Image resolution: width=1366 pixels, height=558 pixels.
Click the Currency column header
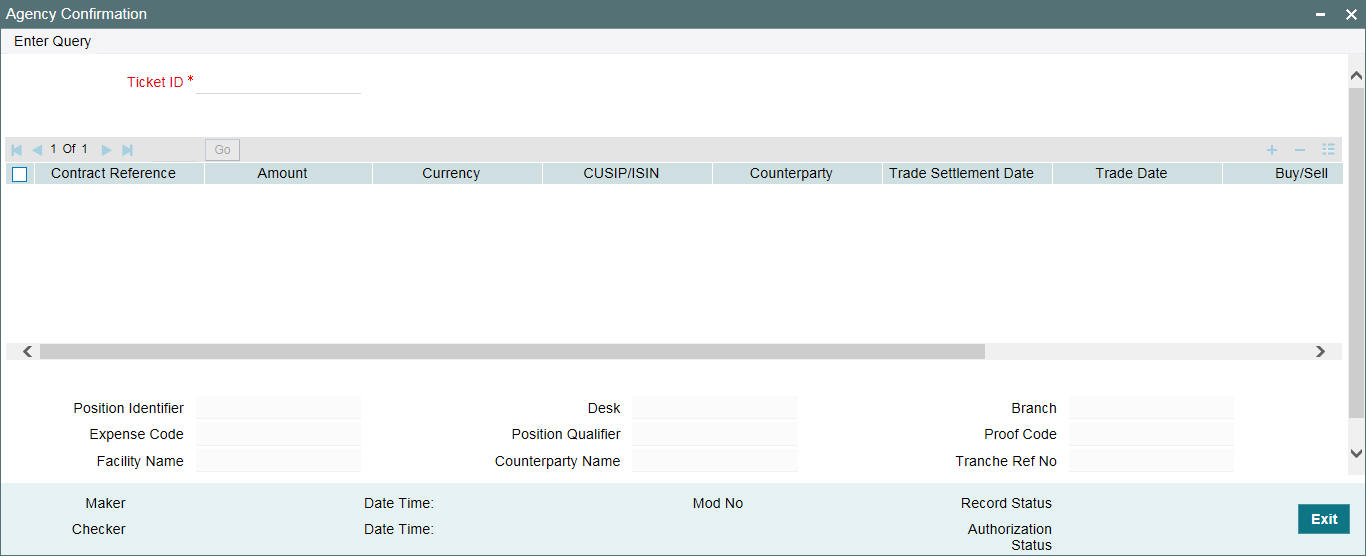(457, 173)
